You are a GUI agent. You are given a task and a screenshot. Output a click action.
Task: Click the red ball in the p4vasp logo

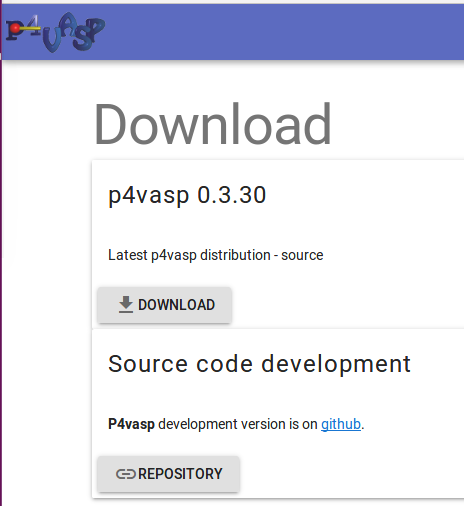tap(15, 29)
